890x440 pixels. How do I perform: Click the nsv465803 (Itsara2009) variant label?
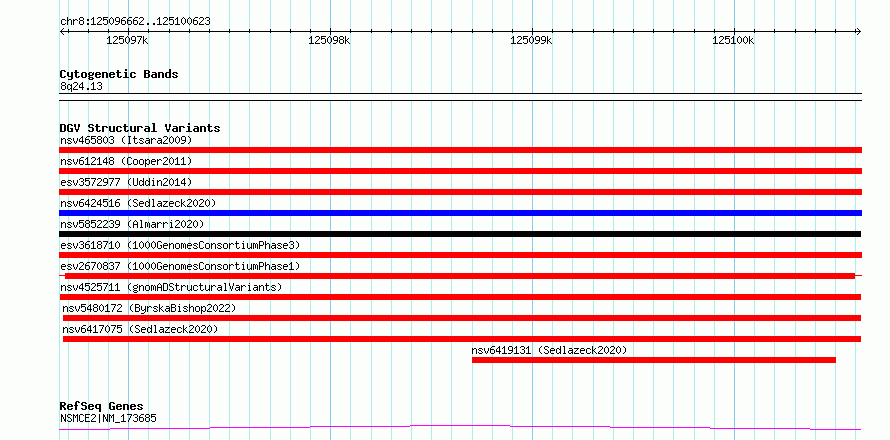point(126,140)
